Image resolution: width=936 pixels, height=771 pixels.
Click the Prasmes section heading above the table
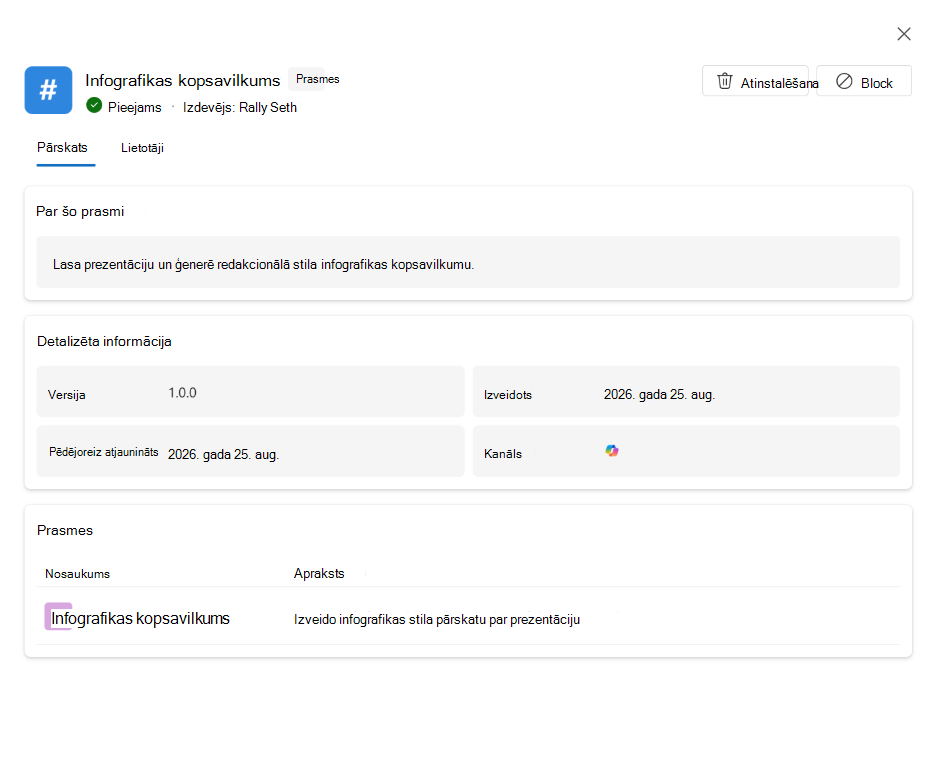point(65,531)
